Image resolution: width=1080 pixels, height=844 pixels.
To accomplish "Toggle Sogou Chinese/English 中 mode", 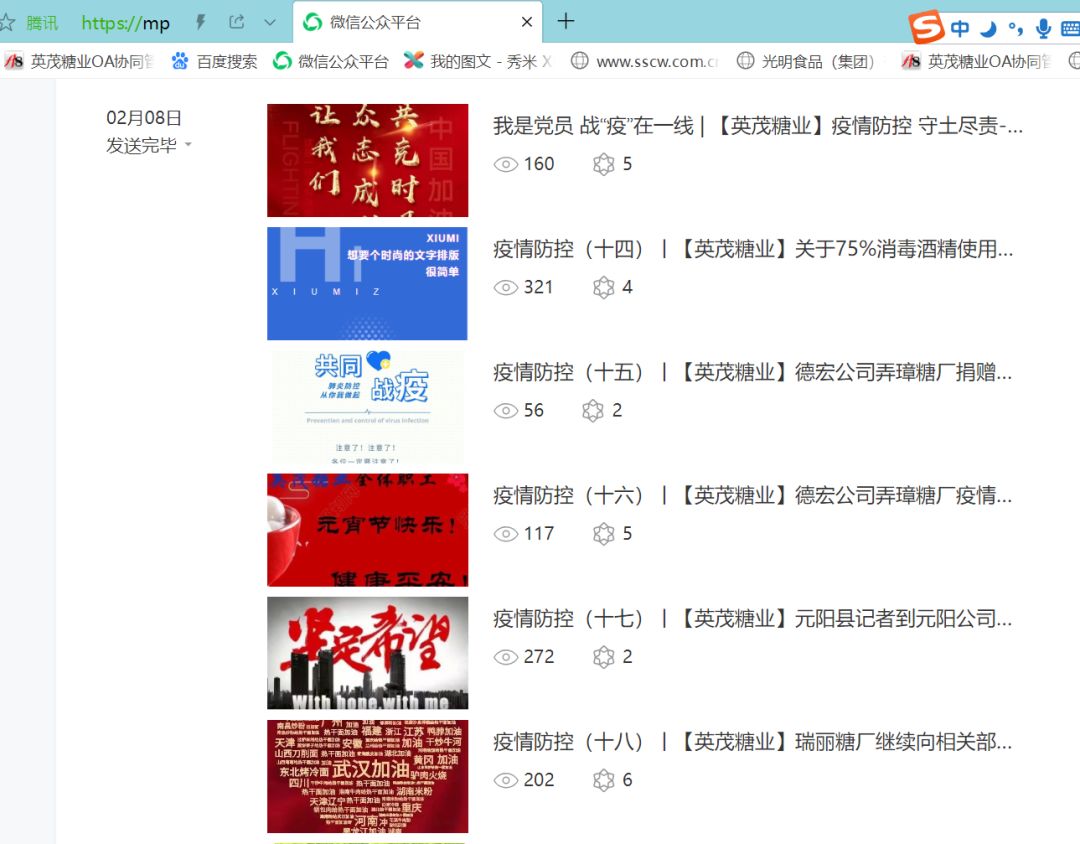I will [x=960, y=28].
